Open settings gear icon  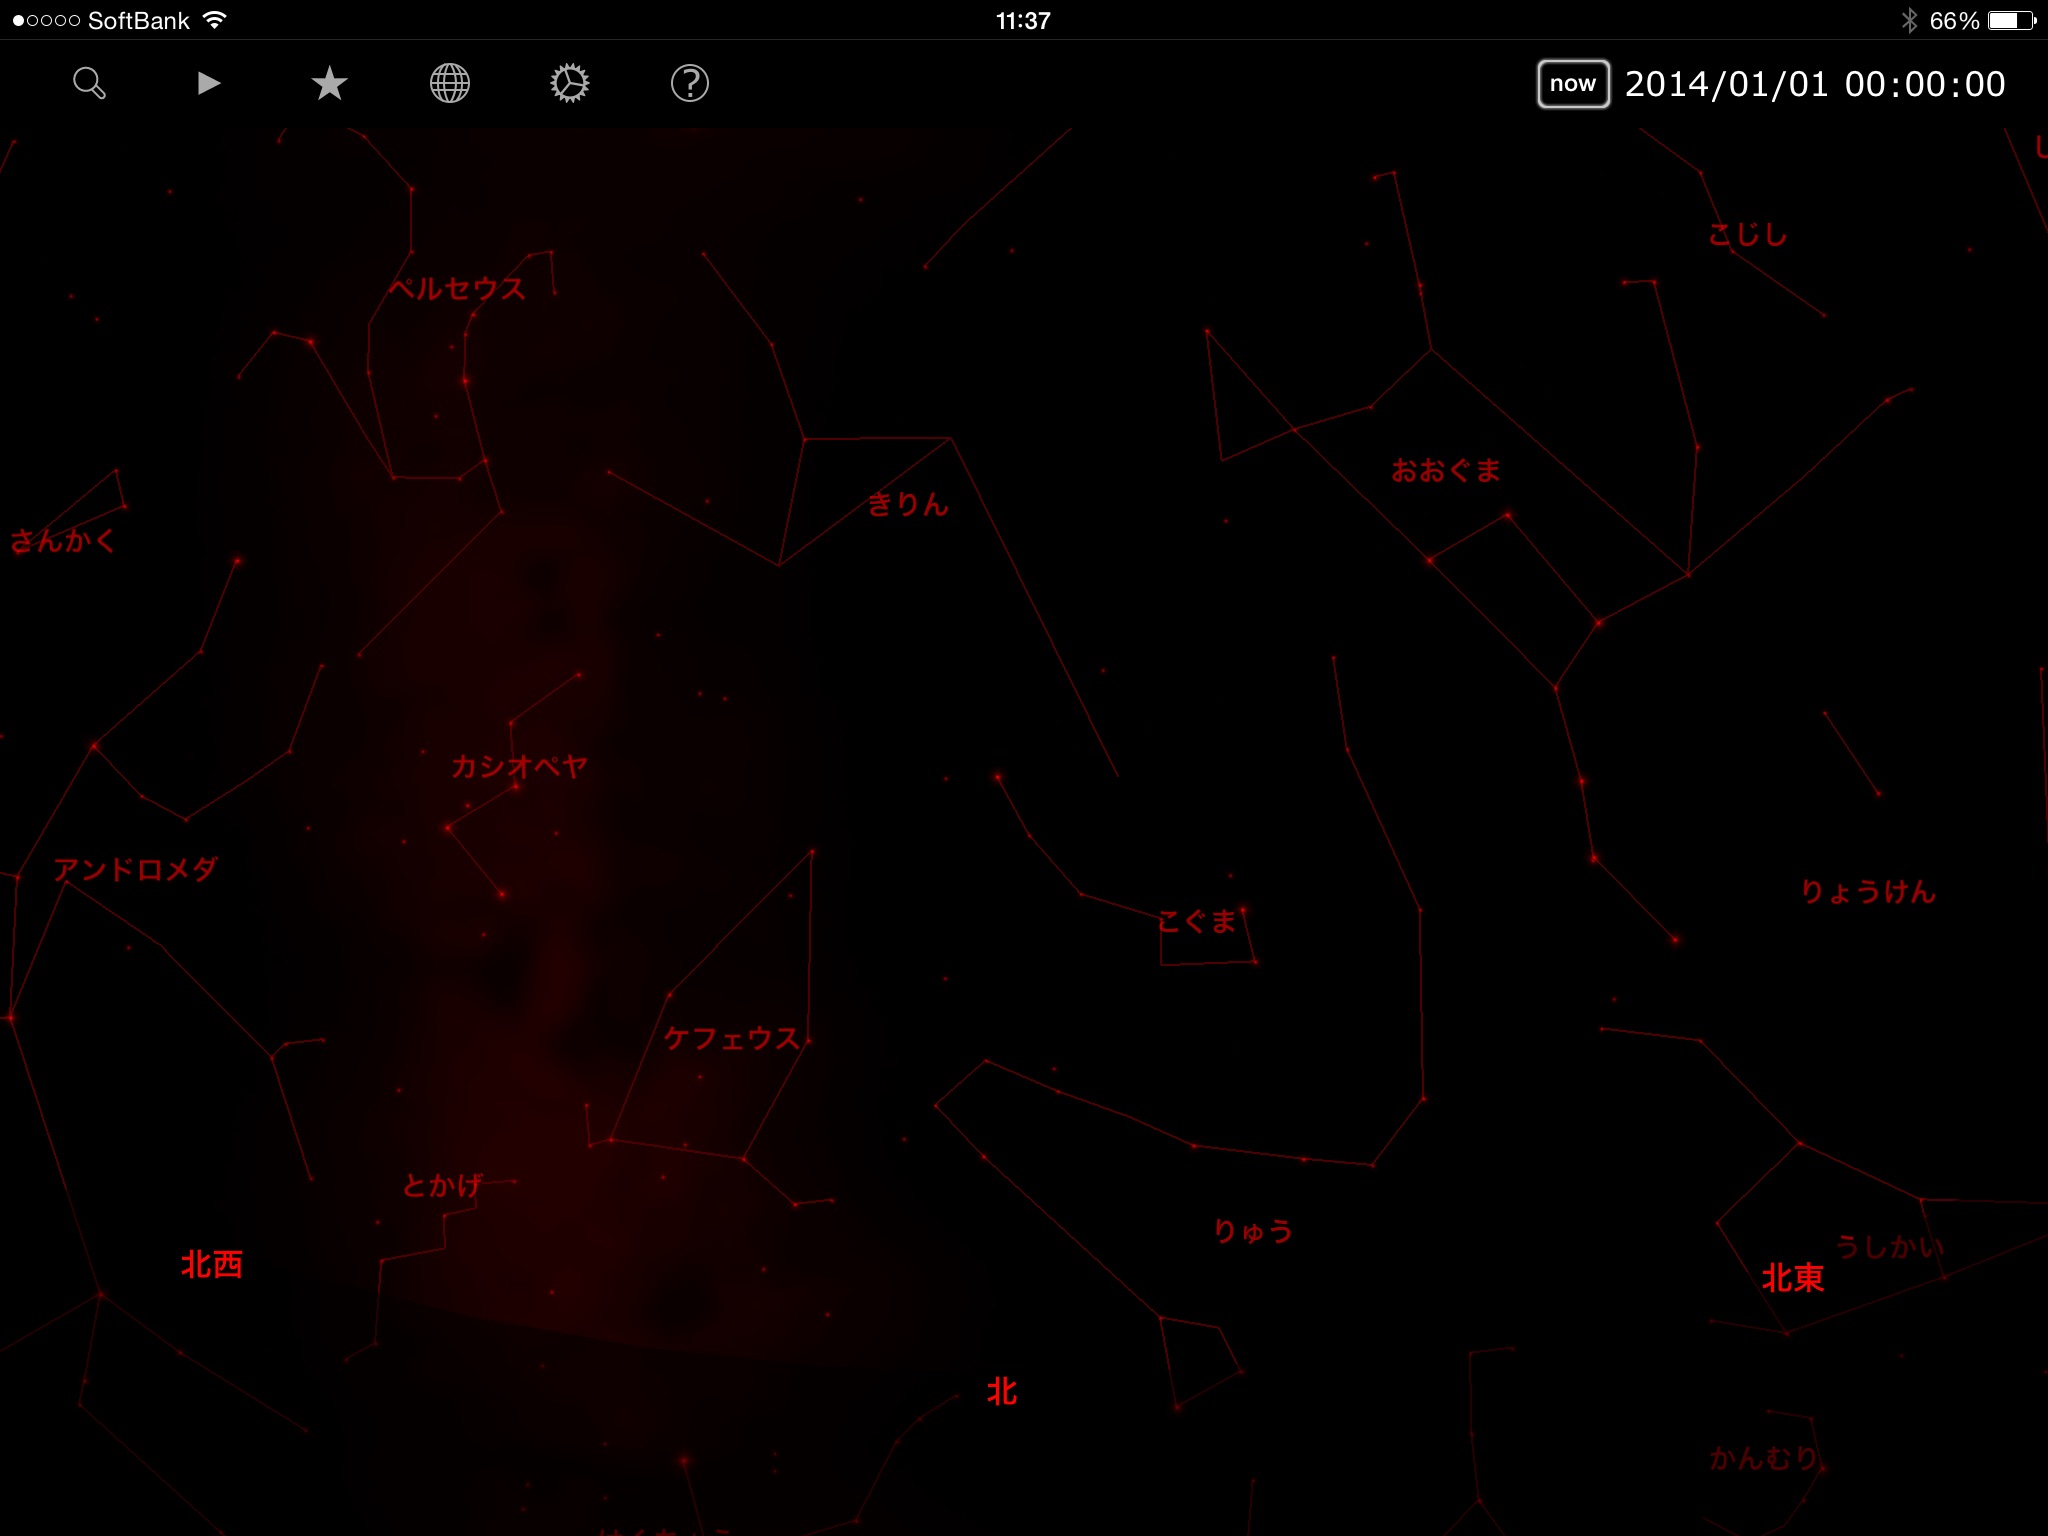click(569, 83)
